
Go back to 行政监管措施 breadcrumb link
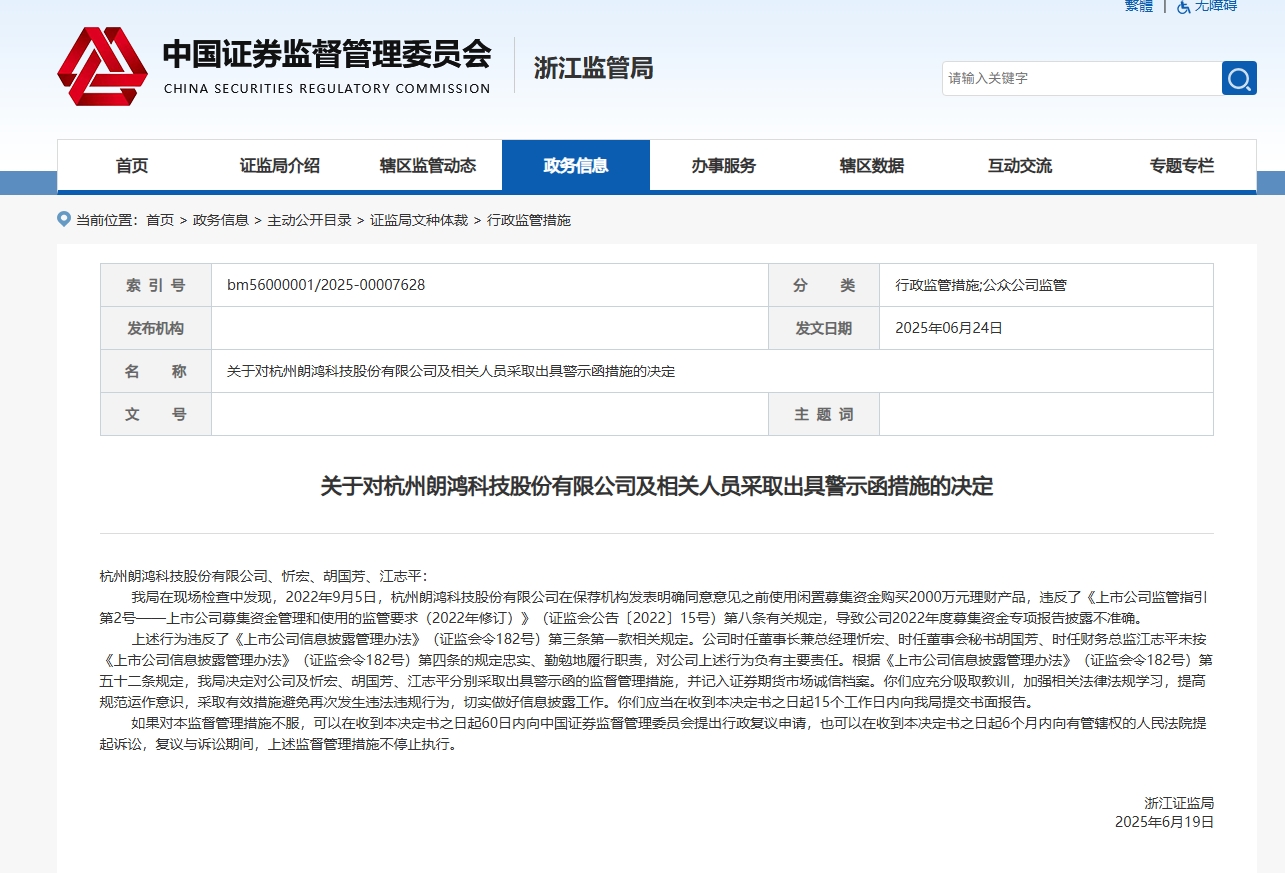(528, 220)
